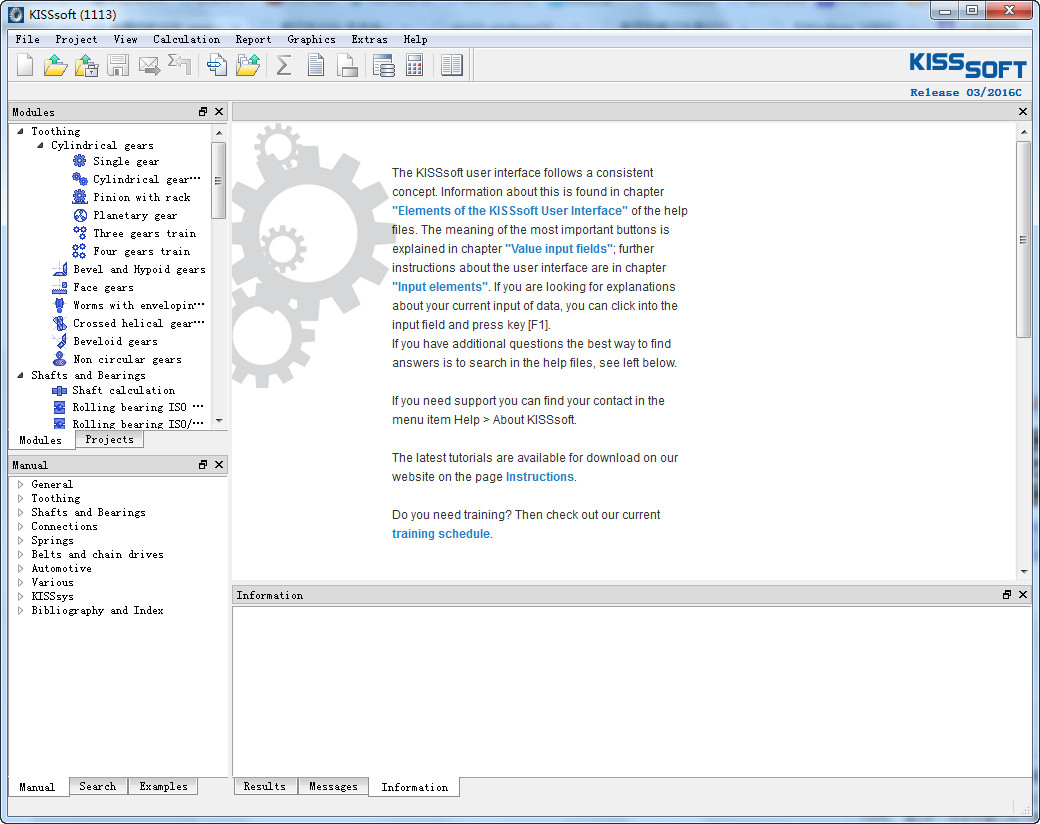
Task: Click the Modules tree scroll-down arrow
Action: point(219,421)
